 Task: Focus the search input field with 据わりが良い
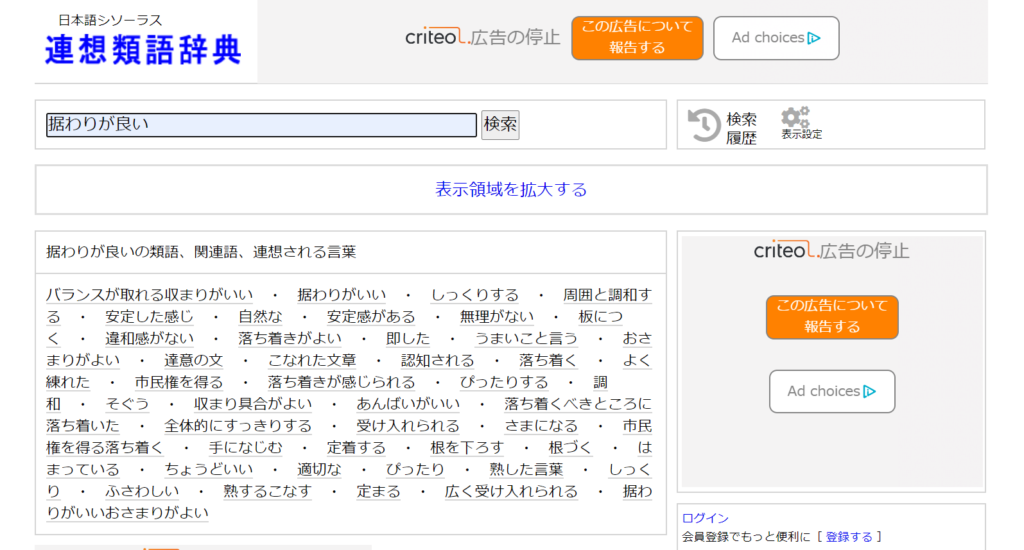tap(261, 125)
